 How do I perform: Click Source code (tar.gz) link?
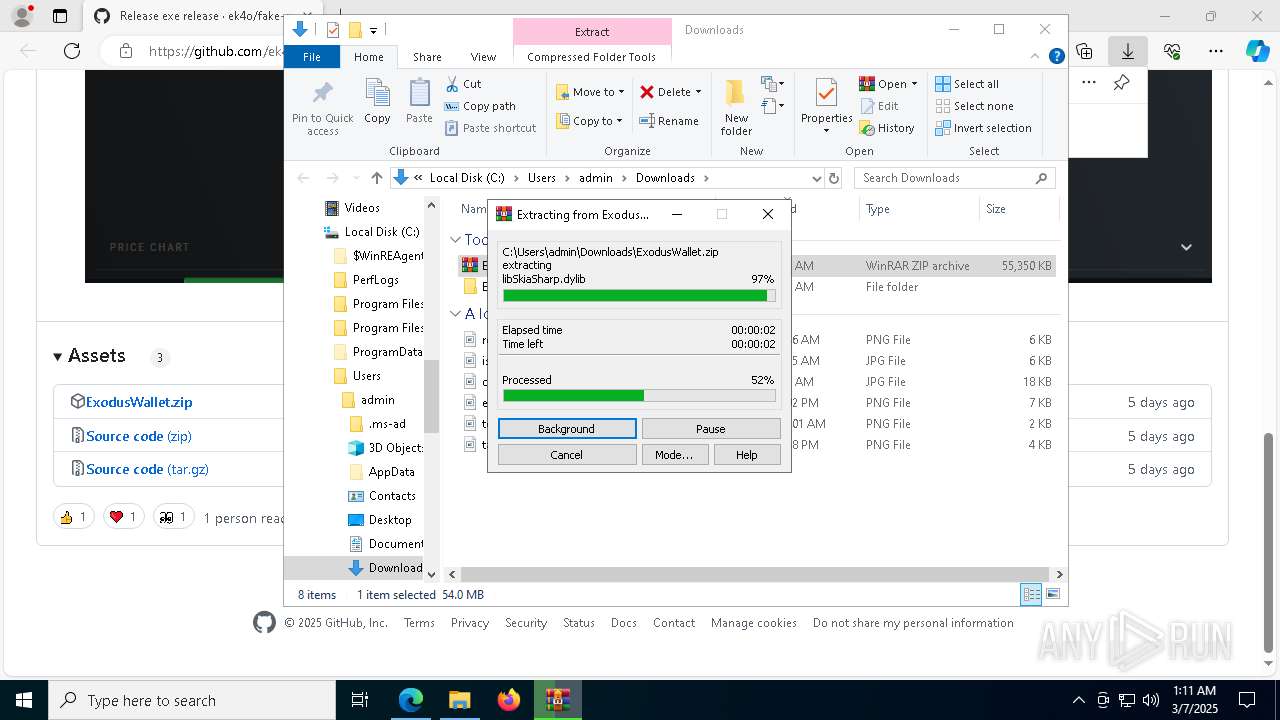(x=148, y=469)
